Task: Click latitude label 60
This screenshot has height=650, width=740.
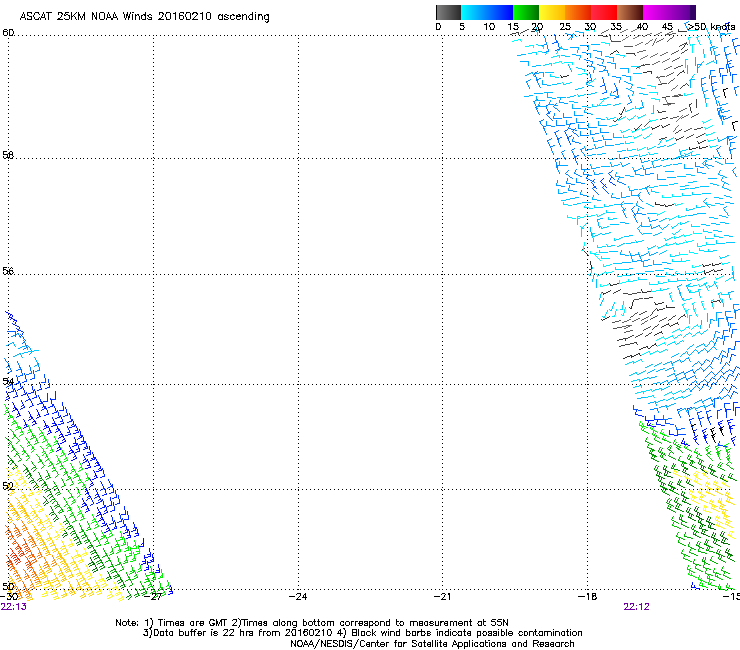Action: 8,33
